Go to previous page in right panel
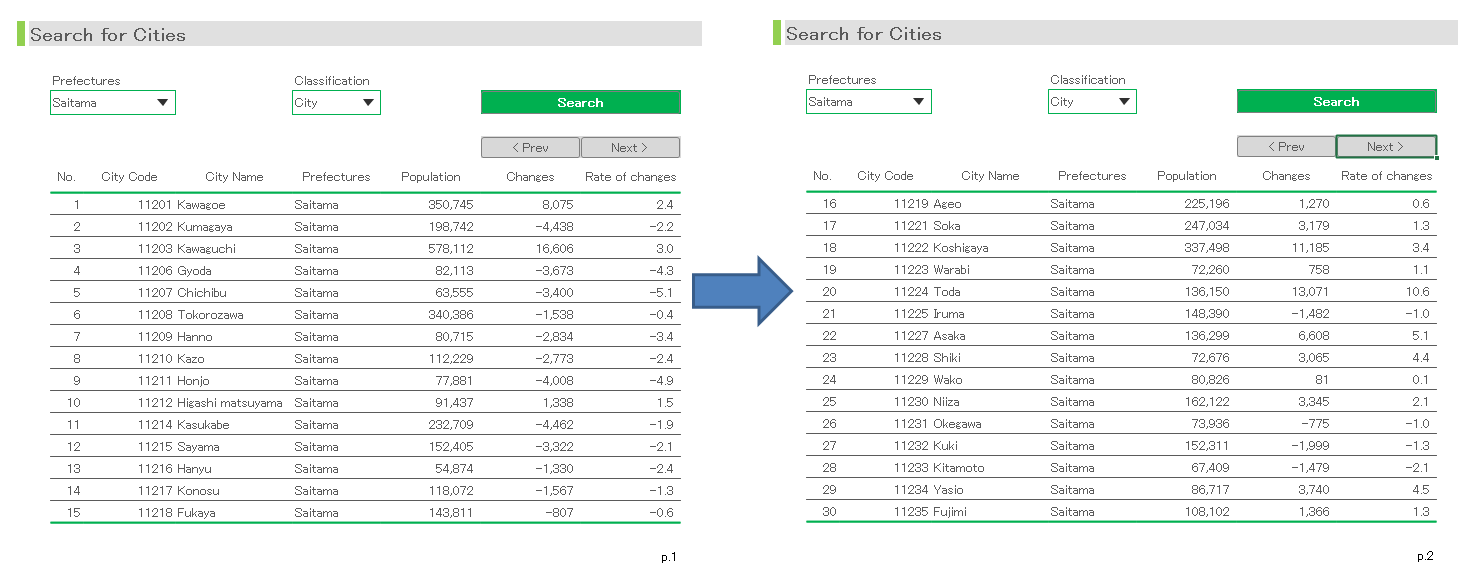1474x576 pixels. pos(1286,147)
